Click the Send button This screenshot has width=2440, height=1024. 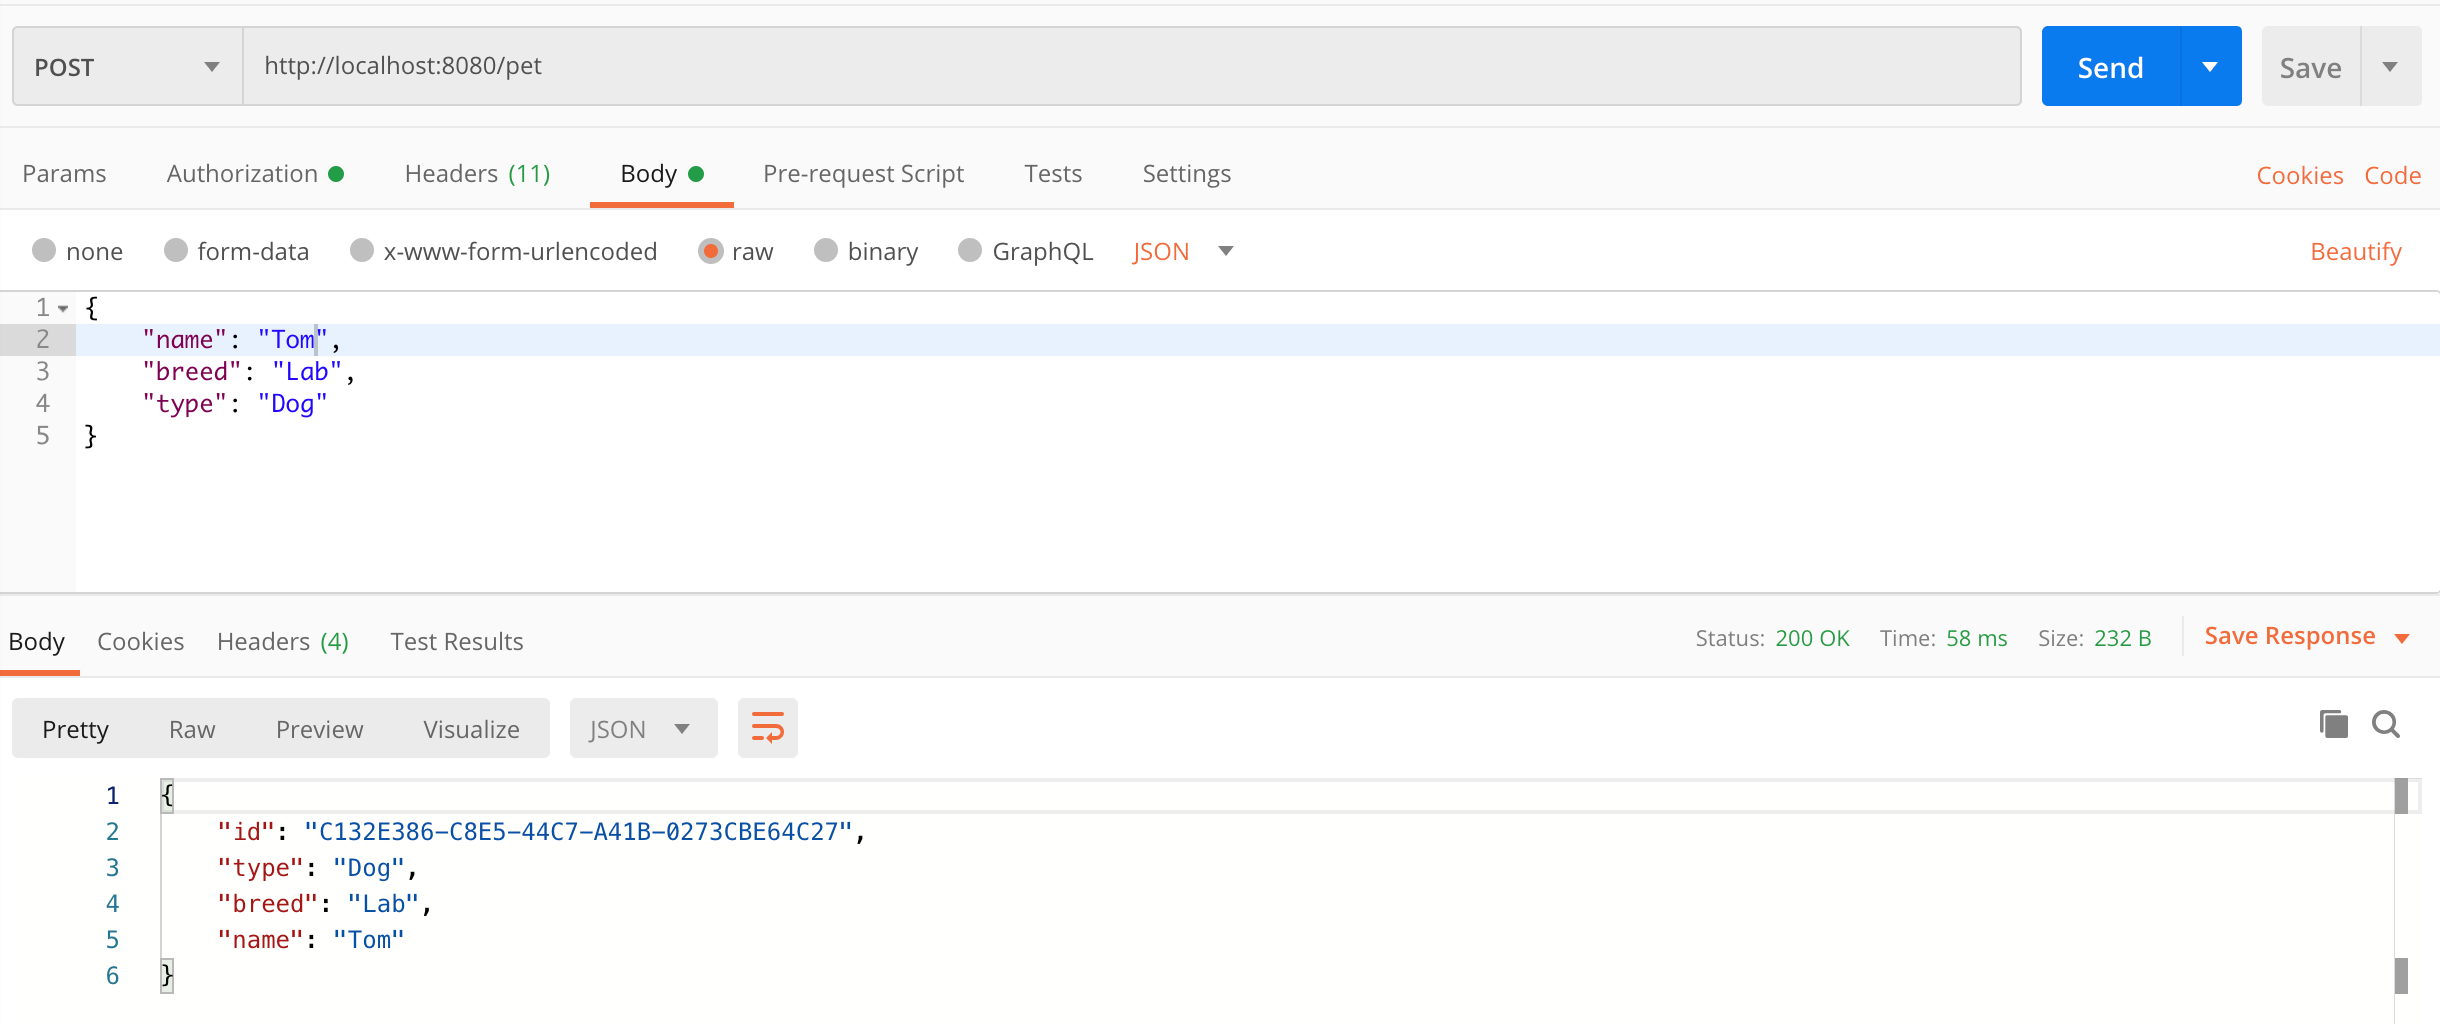(2110, 66)
